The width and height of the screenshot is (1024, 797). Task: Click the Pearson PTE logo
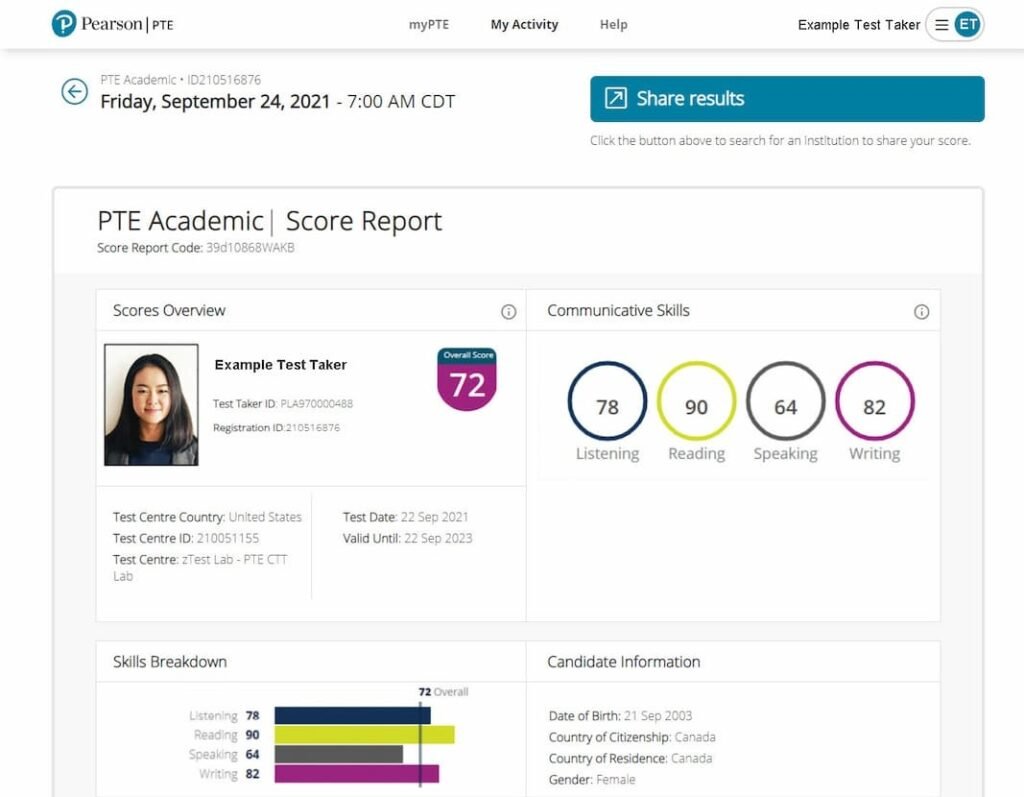pos(112,24)
